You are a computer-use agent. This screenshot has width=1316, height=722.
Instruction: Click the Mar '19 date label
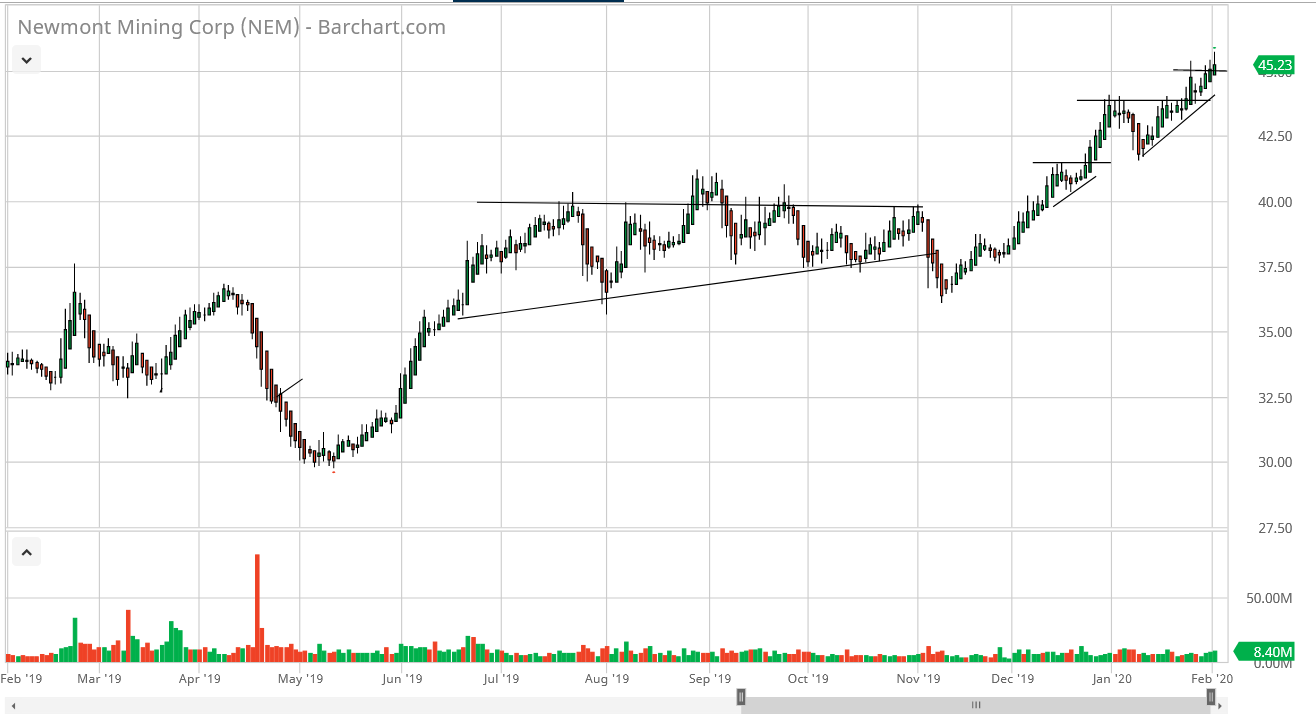click(99, 679)
